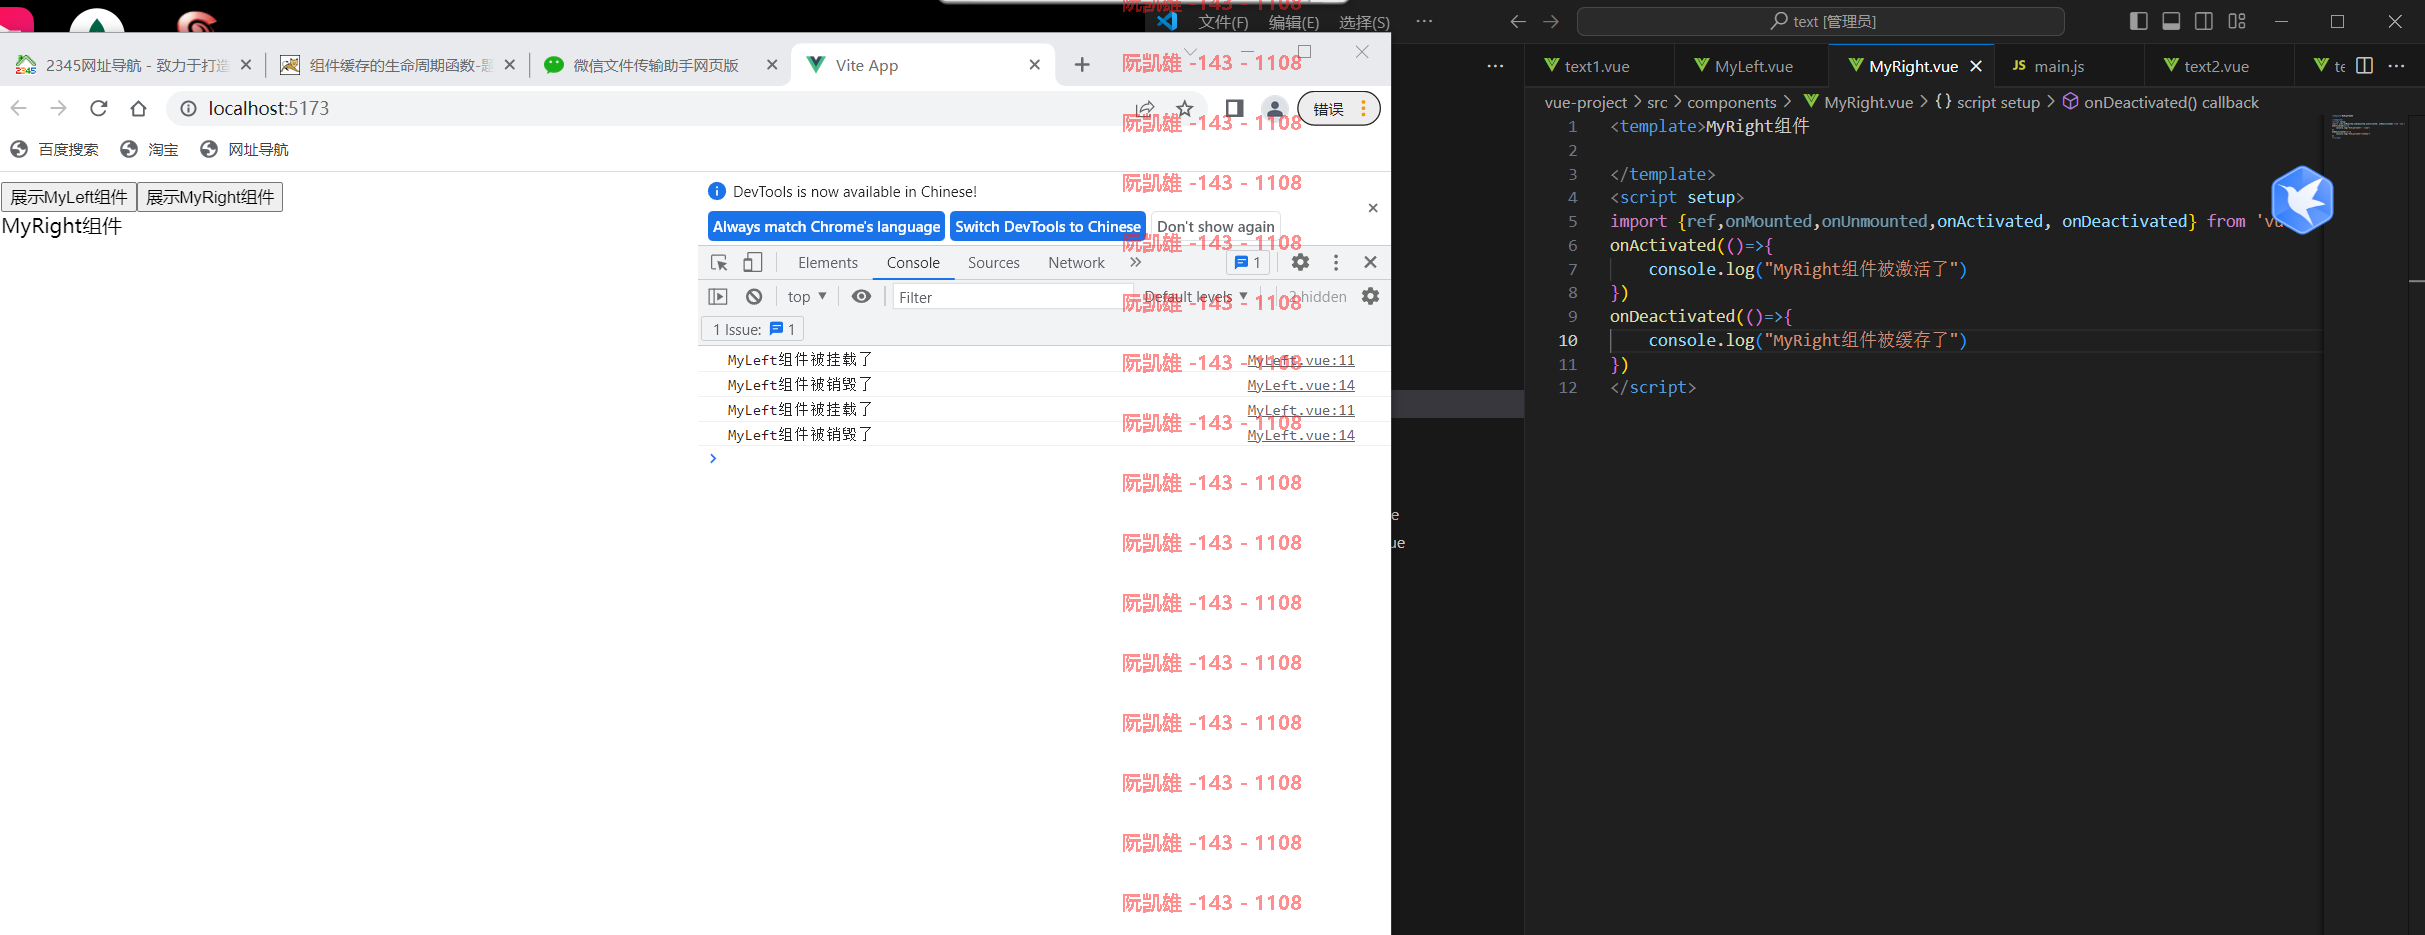Open the Chrome side panel icon

pos(1234,108)
